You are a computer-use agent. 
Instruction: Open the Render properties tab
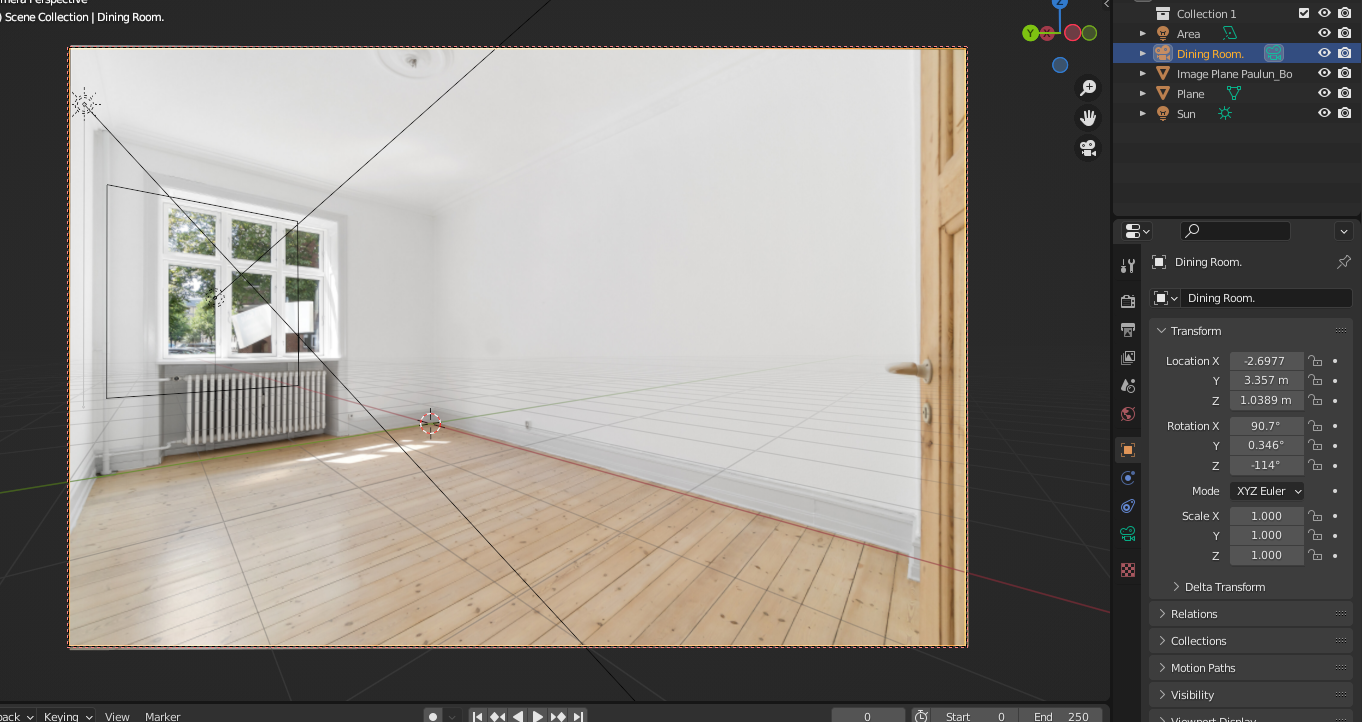pyautogui.click(x=1128, y=301)
